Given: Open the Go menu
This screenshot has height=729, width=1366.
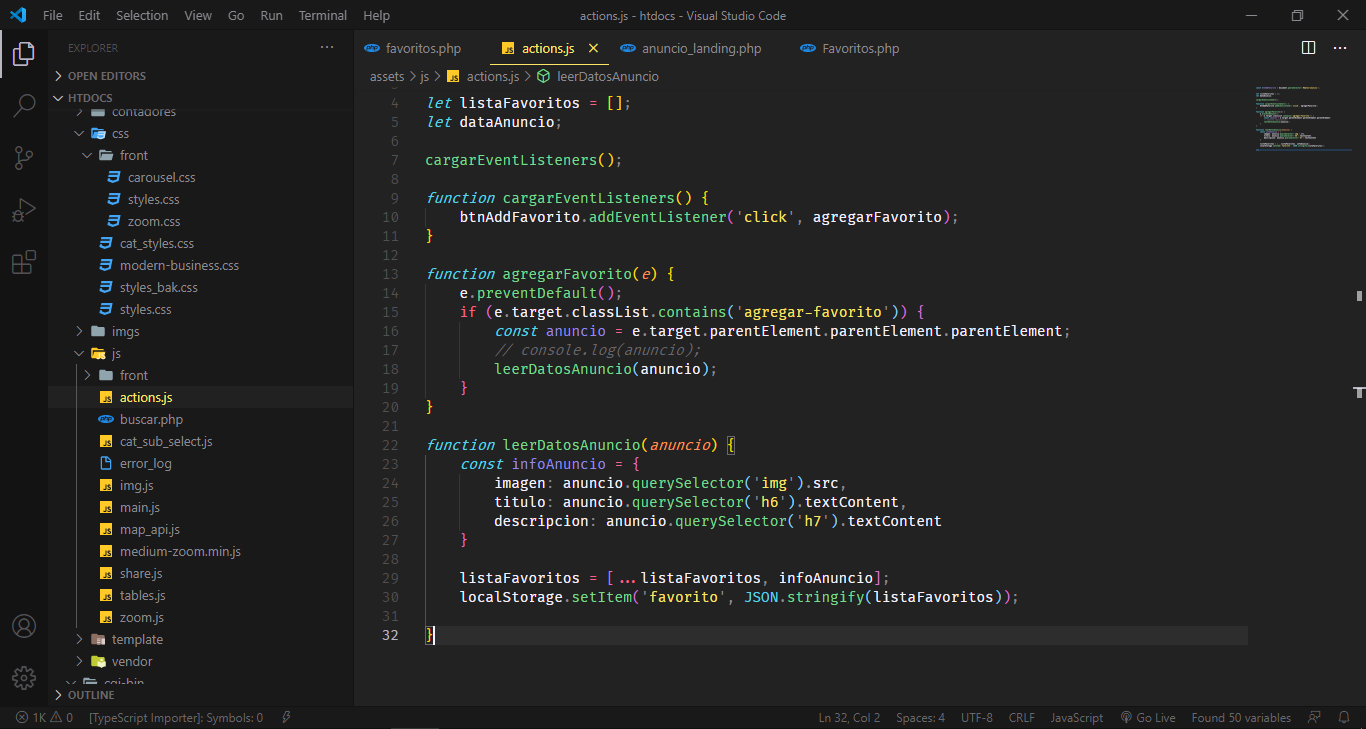Looking at the screenshot, I should click(x=236, y=15).
